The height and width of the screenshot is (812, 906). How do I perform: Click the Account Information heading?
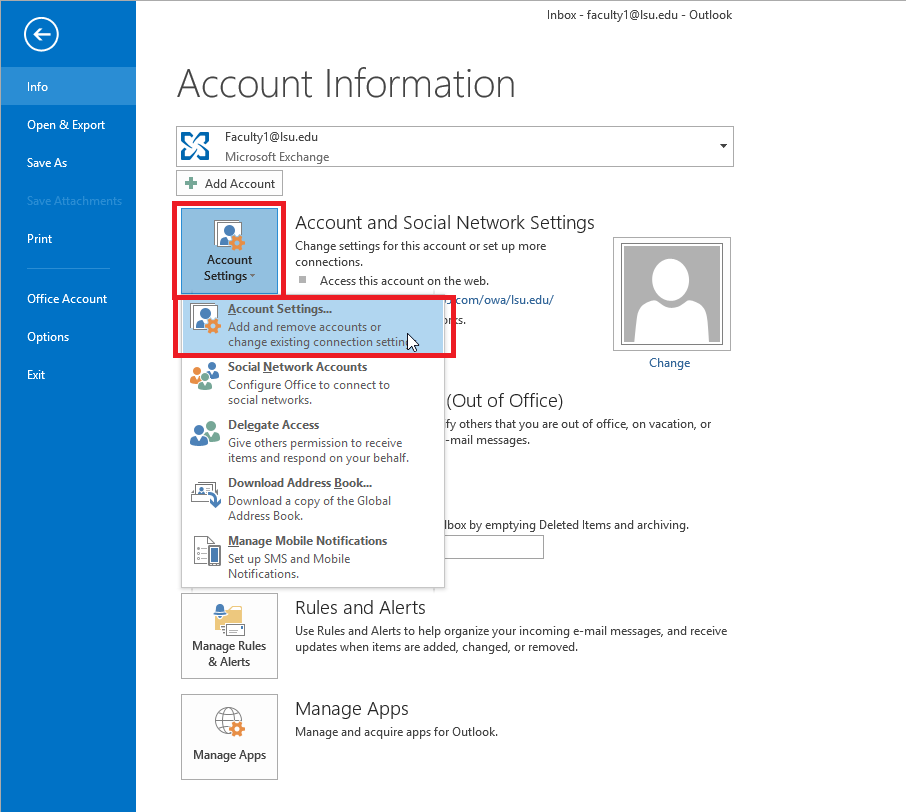click(346, 84)
